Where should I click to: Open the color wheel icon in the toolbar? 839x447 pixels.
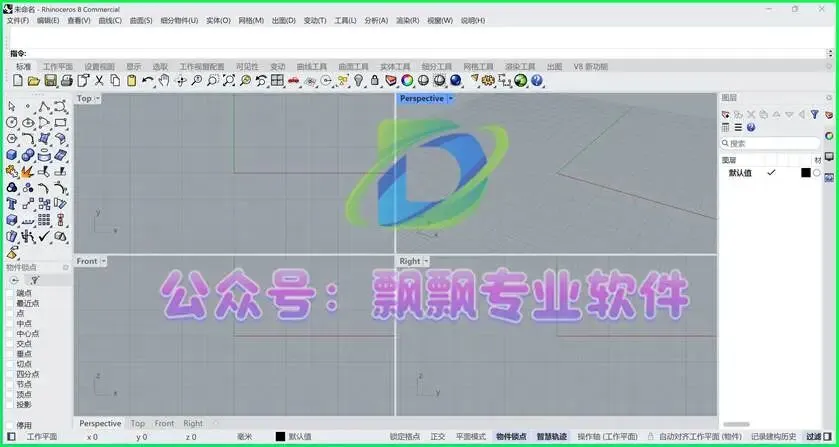(x=407, y=81)
